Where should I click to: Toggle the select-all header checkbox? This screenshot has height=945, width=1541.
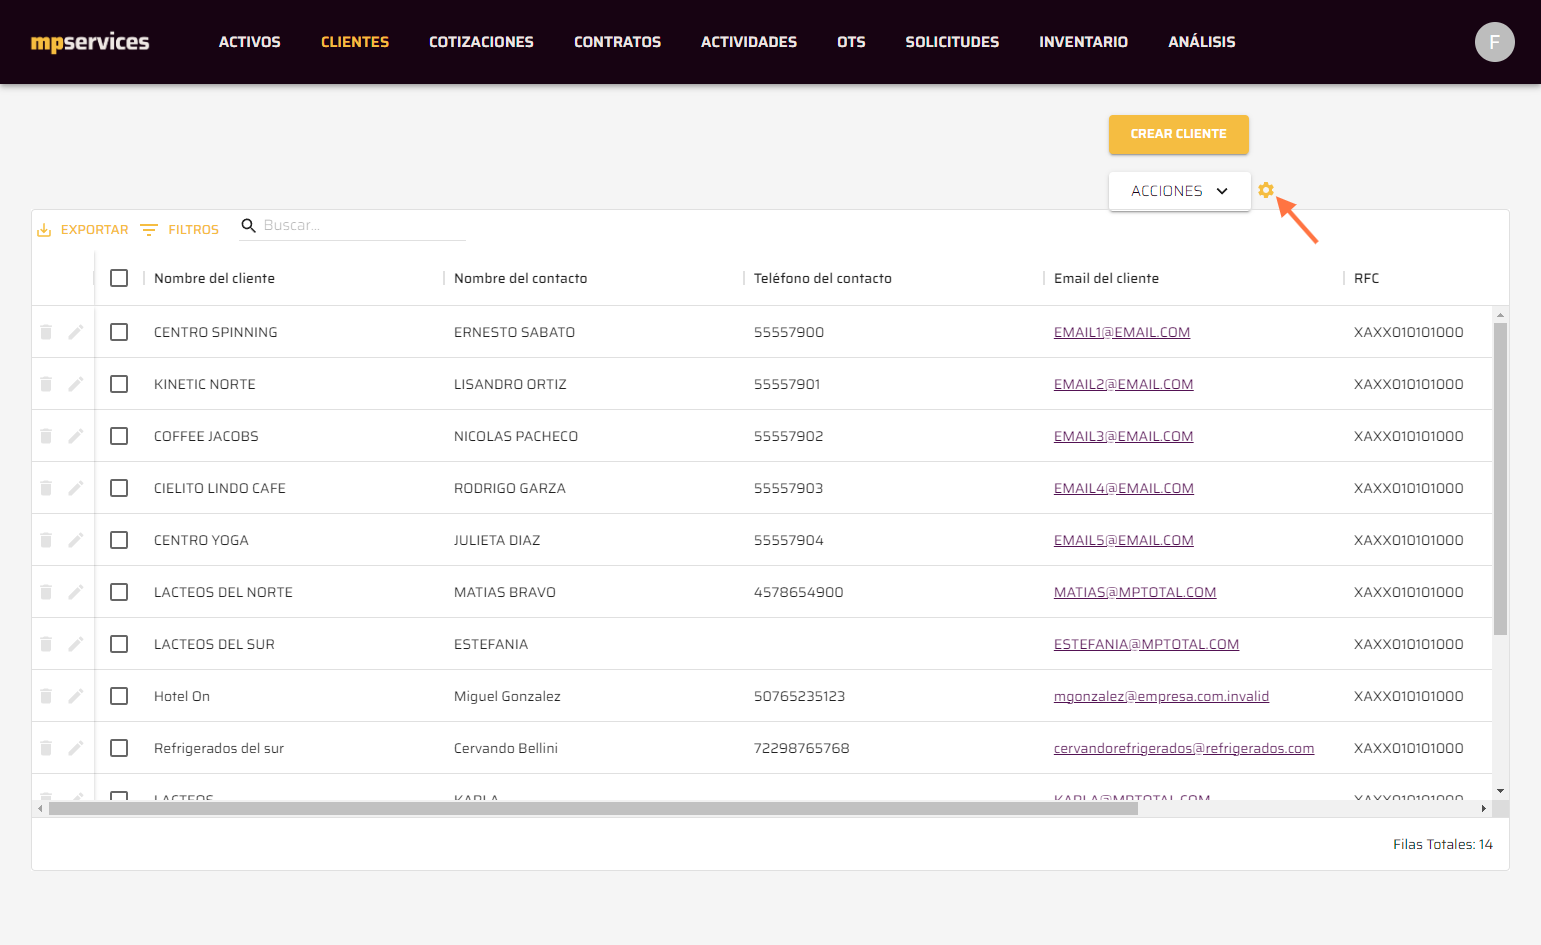pyautogui.click(x=119, y=278)
